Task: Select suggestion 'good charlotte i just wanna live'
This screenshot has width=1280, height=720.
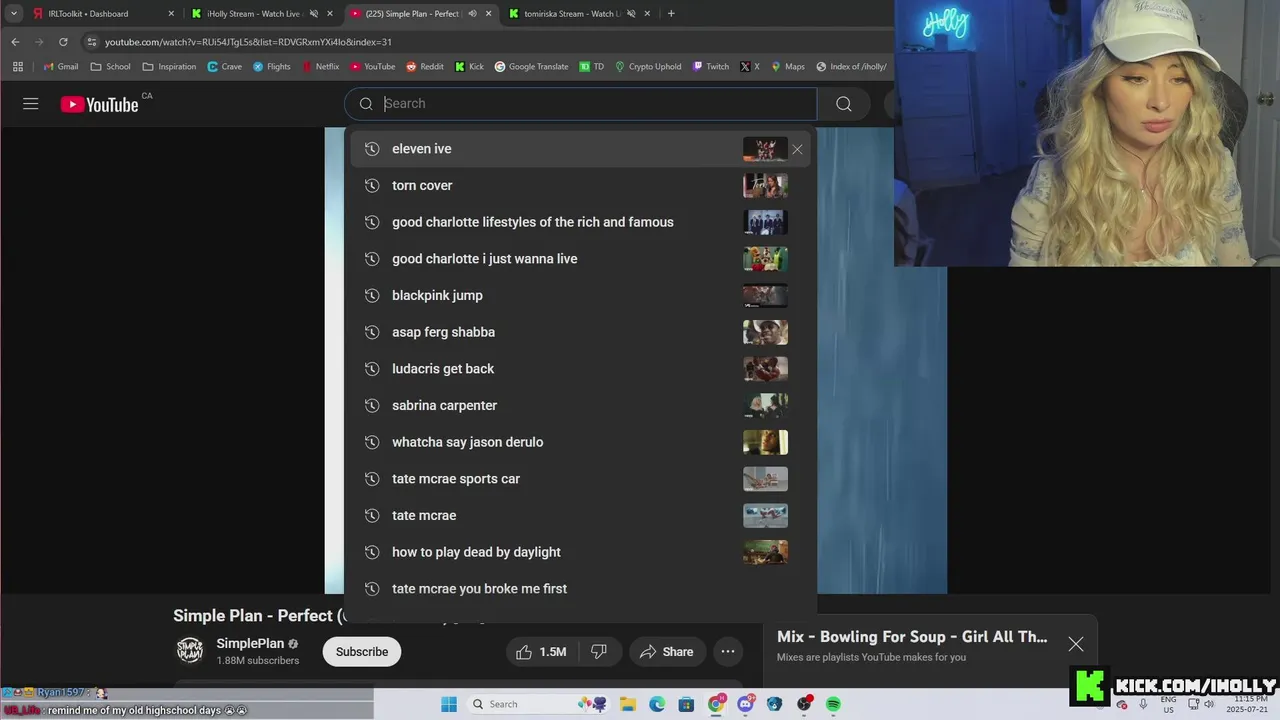Action: coord(580,259)
